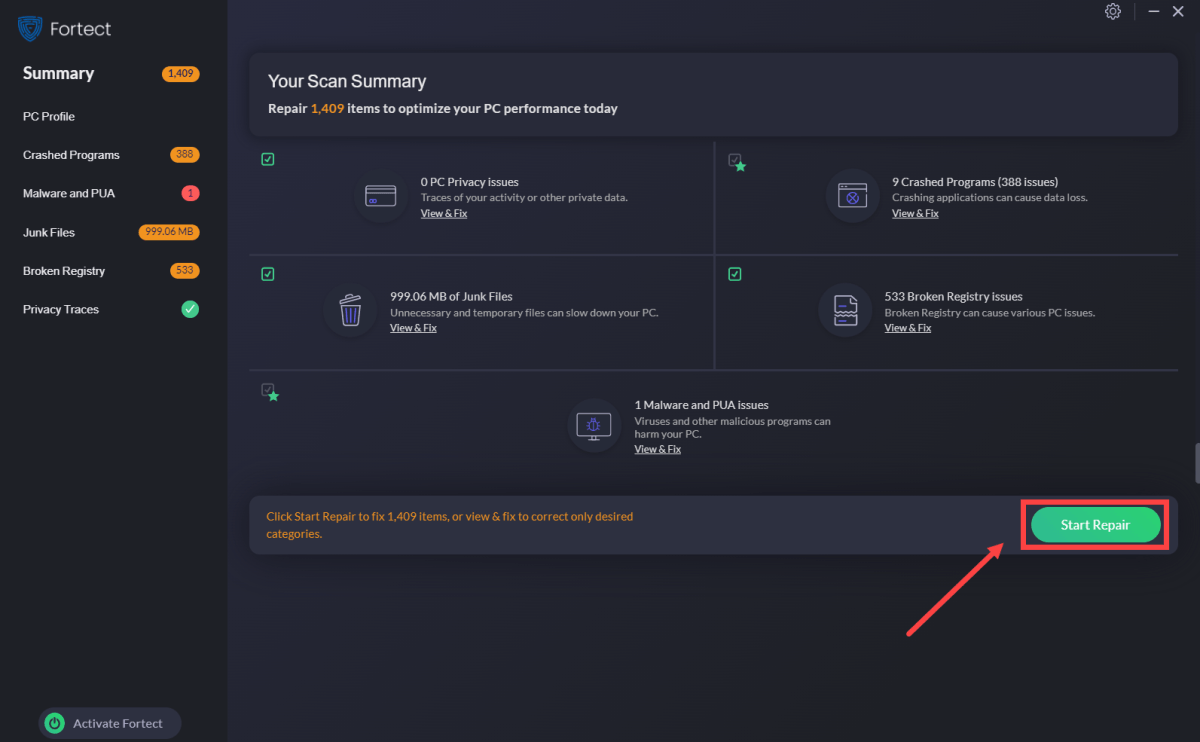Click the power icon on Activate Fortect
This screenshot has height=742, width=1200.
pyautogui.click(x=54, y=723)
